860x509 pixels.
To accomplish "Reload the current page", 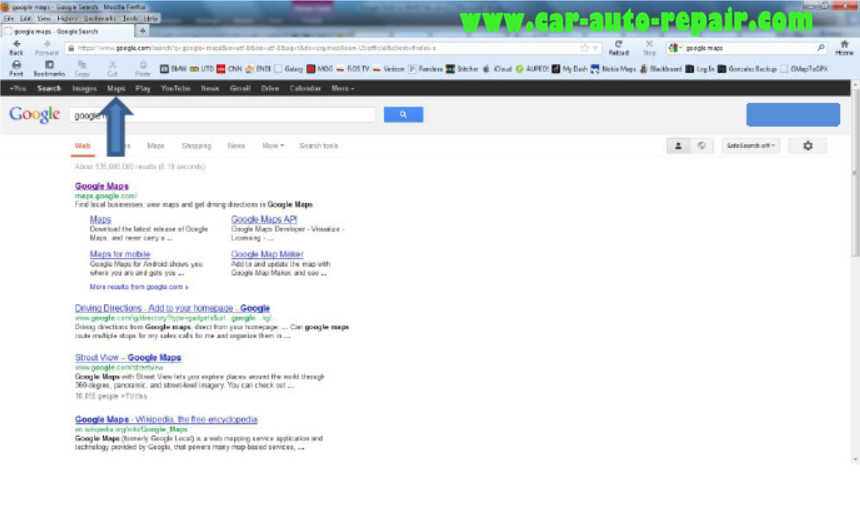I will coord(618,47).
